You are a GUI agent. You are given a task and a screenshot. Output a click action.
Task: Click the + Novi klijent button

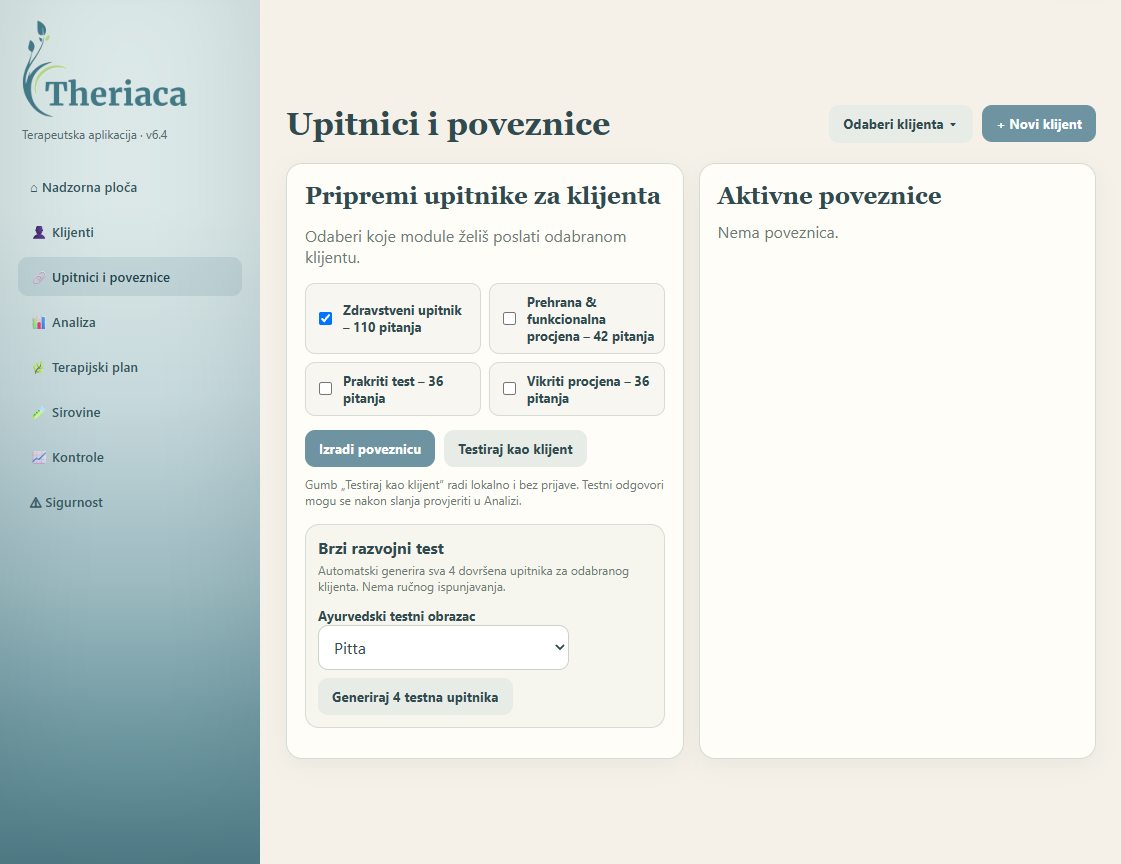[1039, 124]
